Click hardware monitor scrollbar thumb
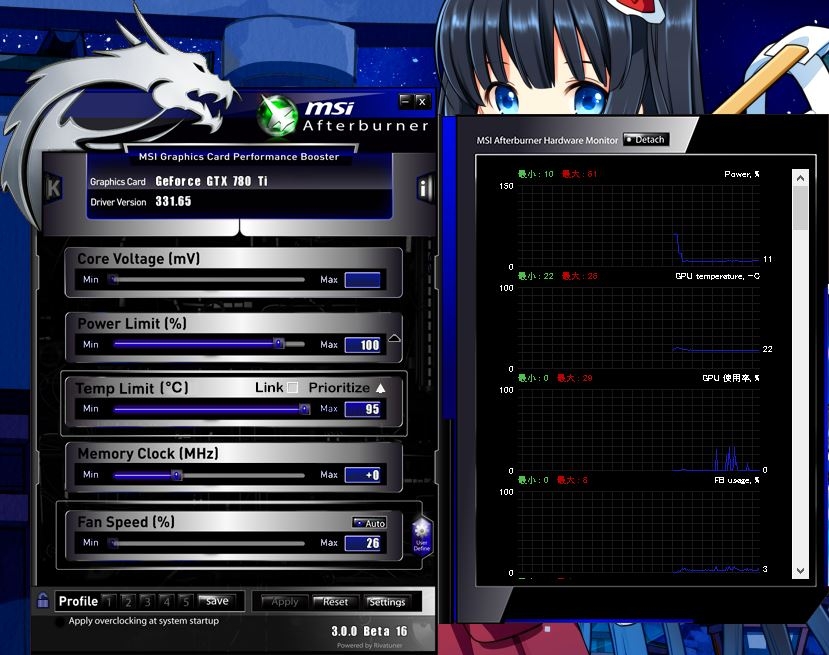This screenshot has width=829, height=655. 800,208
